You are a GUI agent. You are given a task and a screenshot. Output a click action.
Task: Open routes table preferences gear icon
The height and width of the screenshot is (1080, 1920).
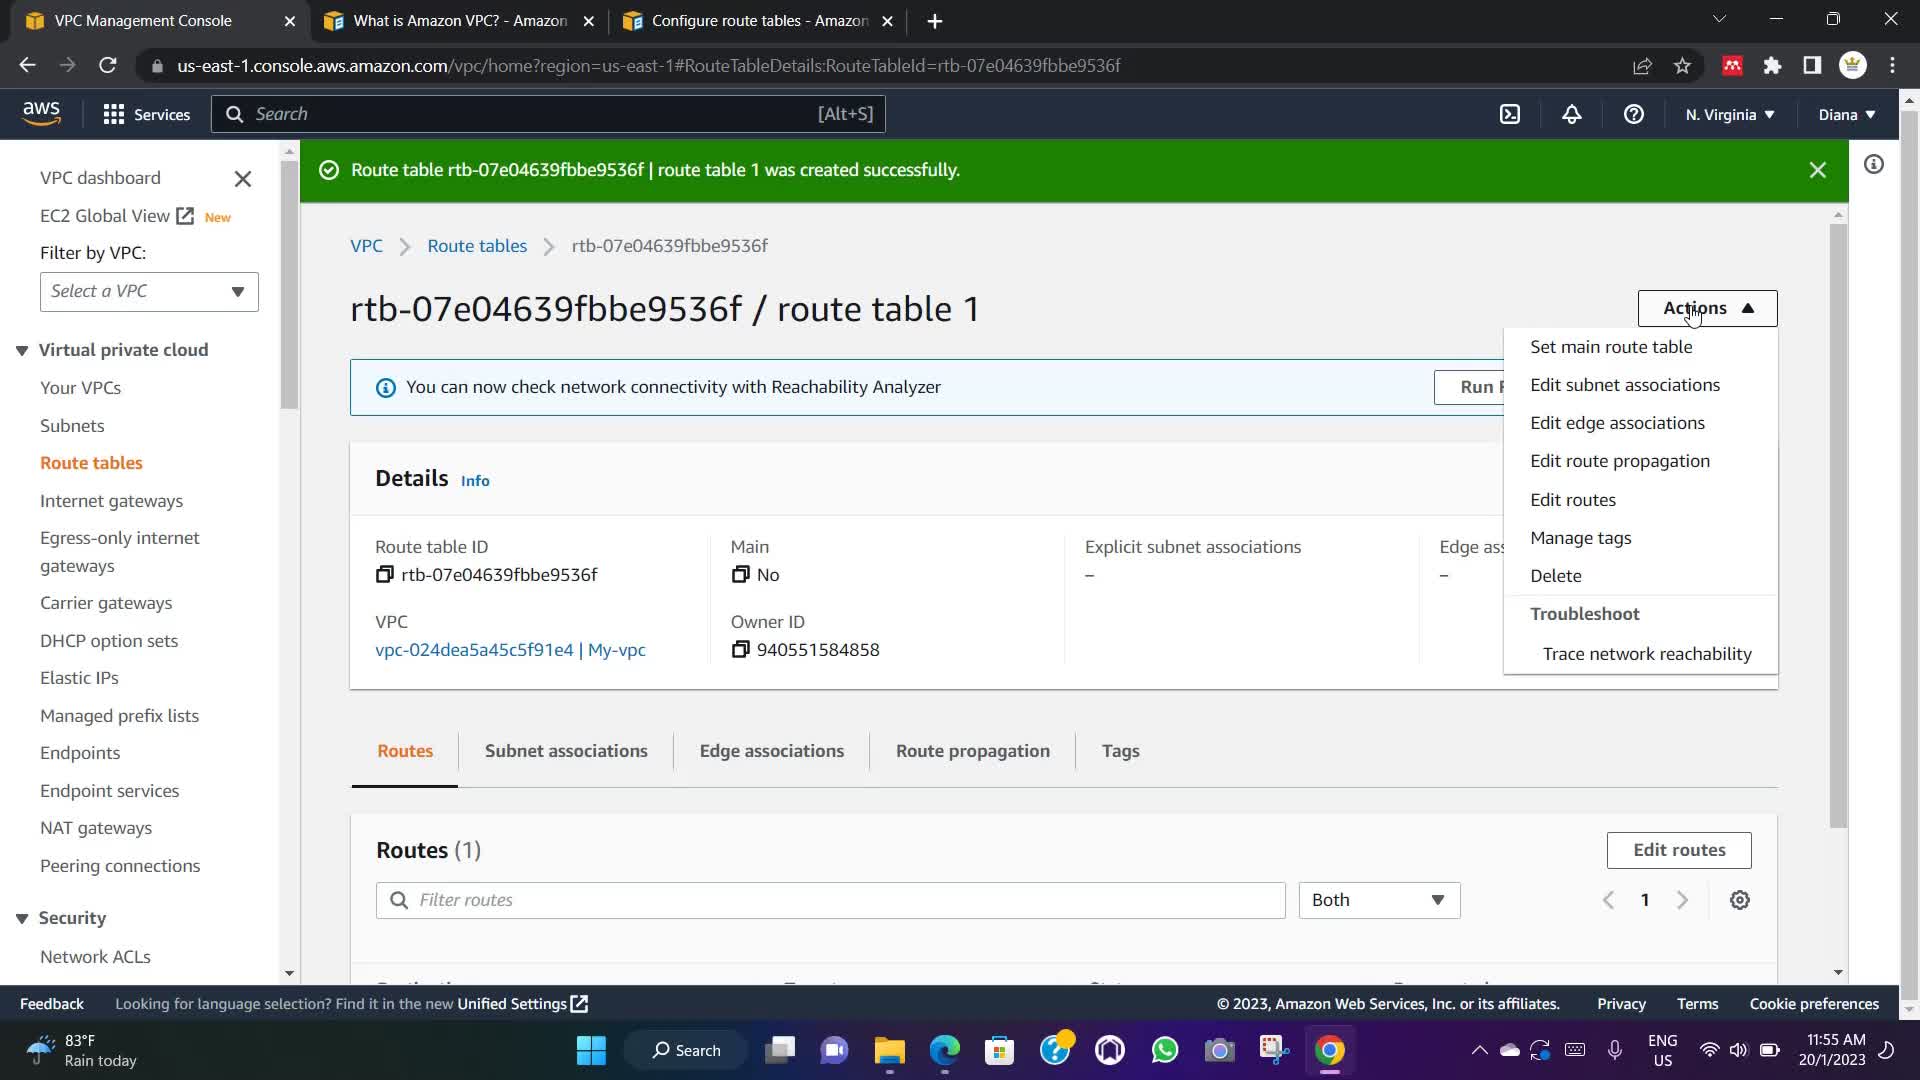[1740, 900]
